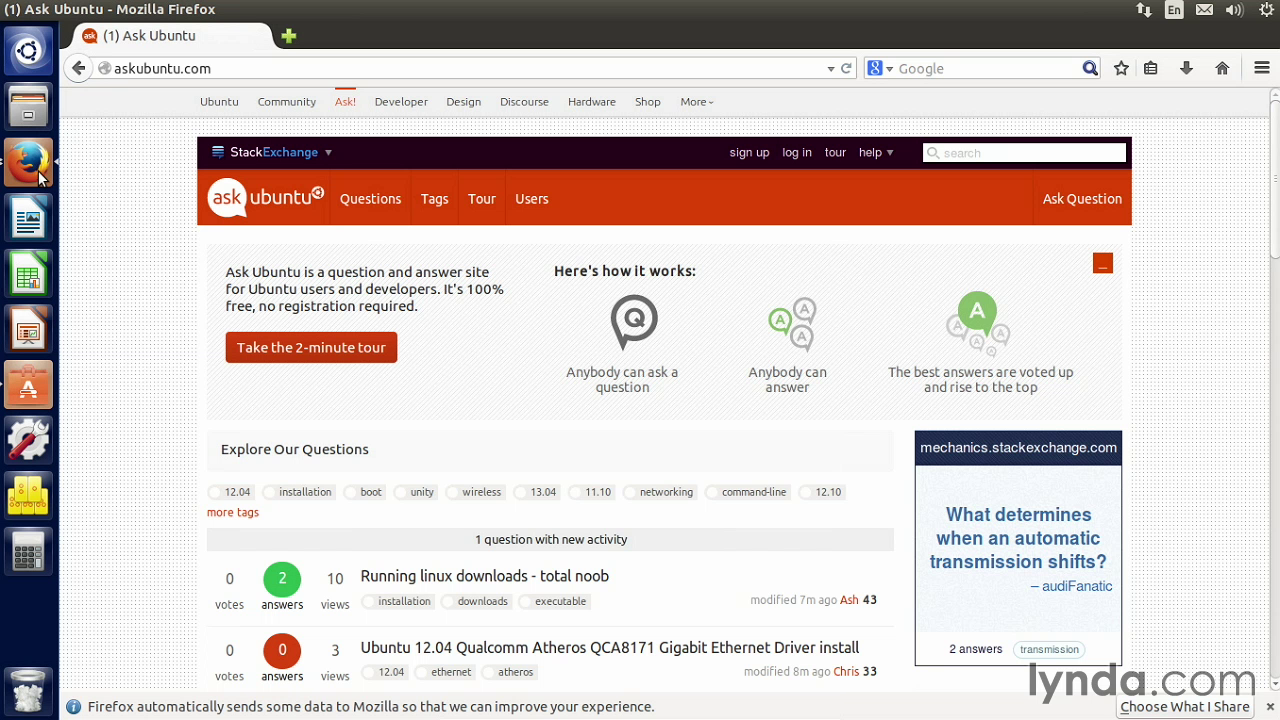Open the Users menu item
The height and width of the screenshot is (720, 1280).
[x=532, y=199]
